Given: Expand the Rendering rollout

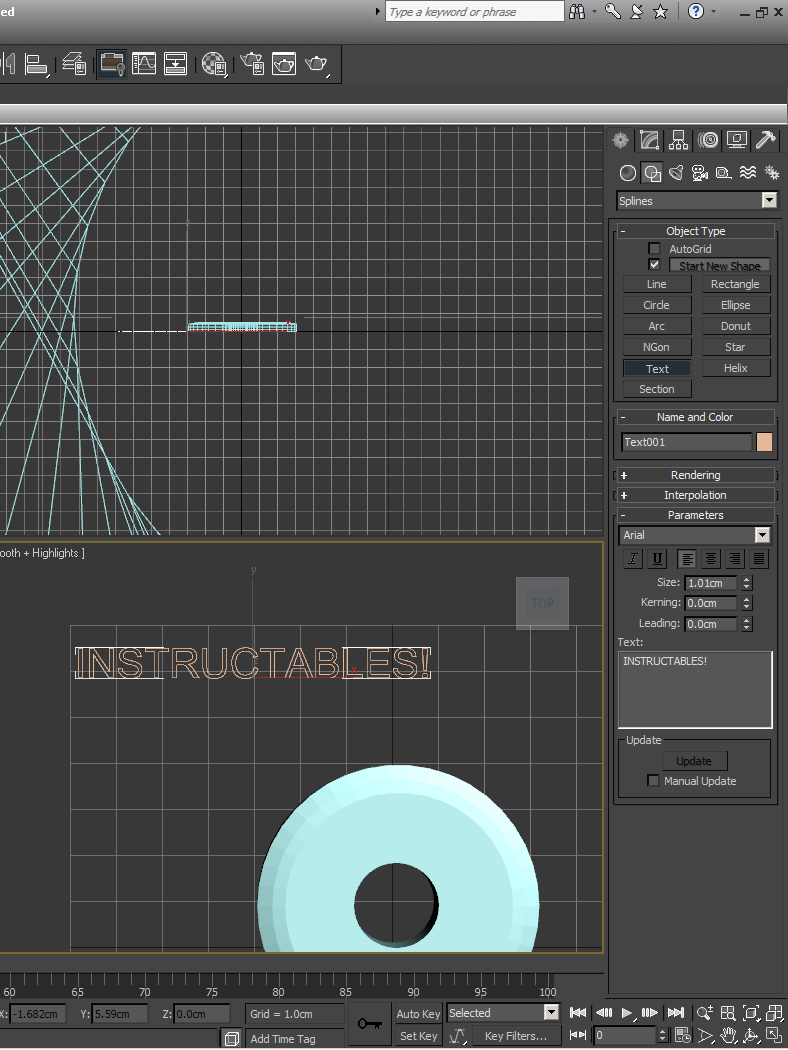Looking at the screenshot, I should (696, 475).
